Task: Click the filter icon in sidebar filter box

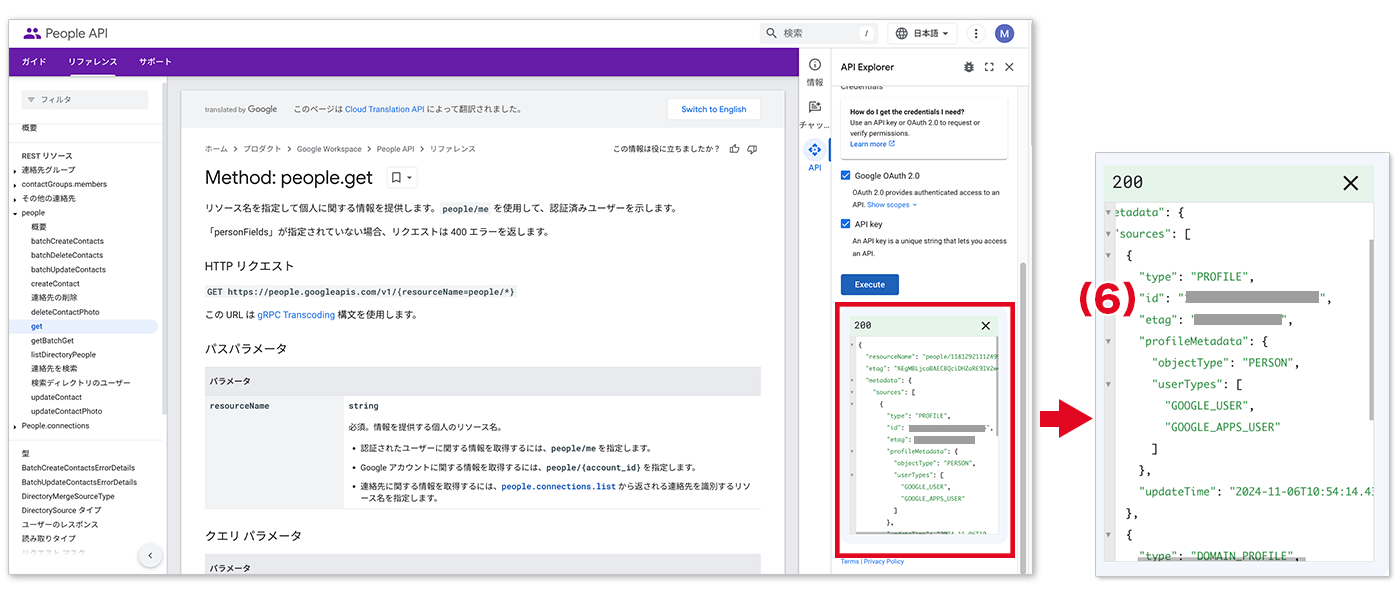Action: [x=32, y=100]
